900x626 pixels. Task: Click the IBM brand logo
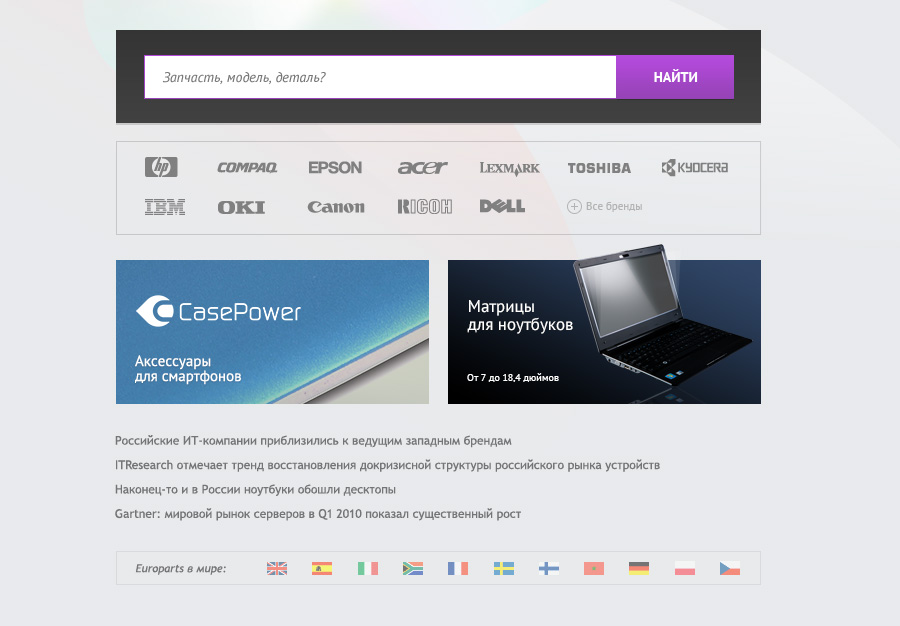(x=165, y=207)
